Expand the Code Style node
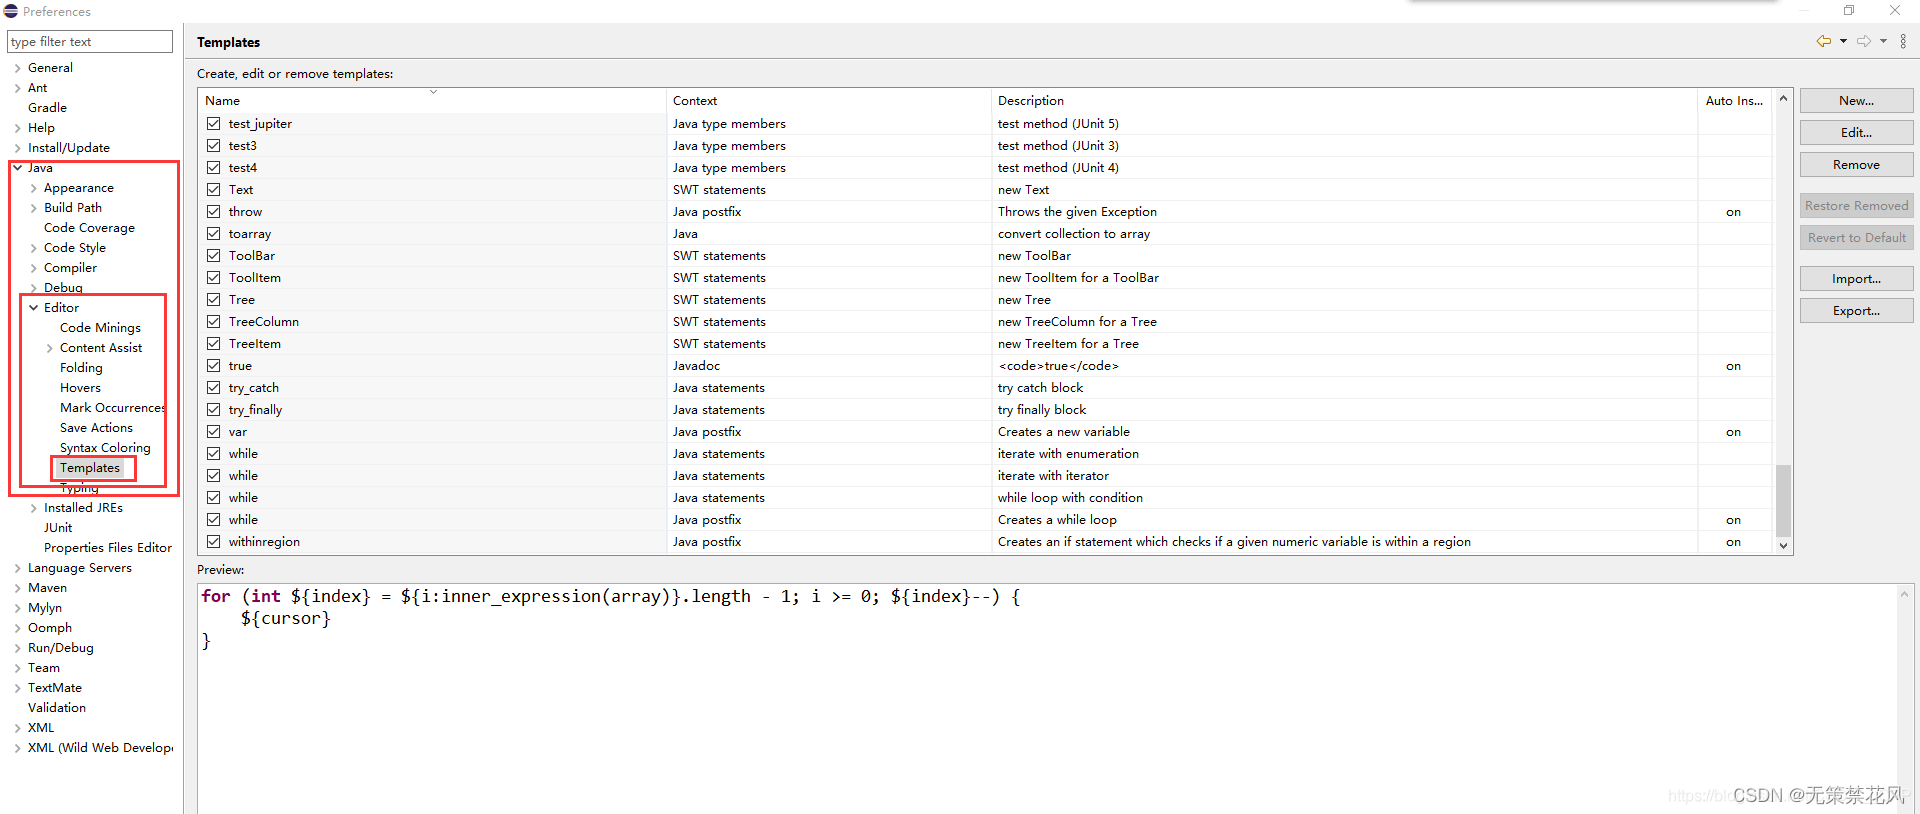Screen dimensions: 1920x814 pyautogui.click(x=34, y=248)
